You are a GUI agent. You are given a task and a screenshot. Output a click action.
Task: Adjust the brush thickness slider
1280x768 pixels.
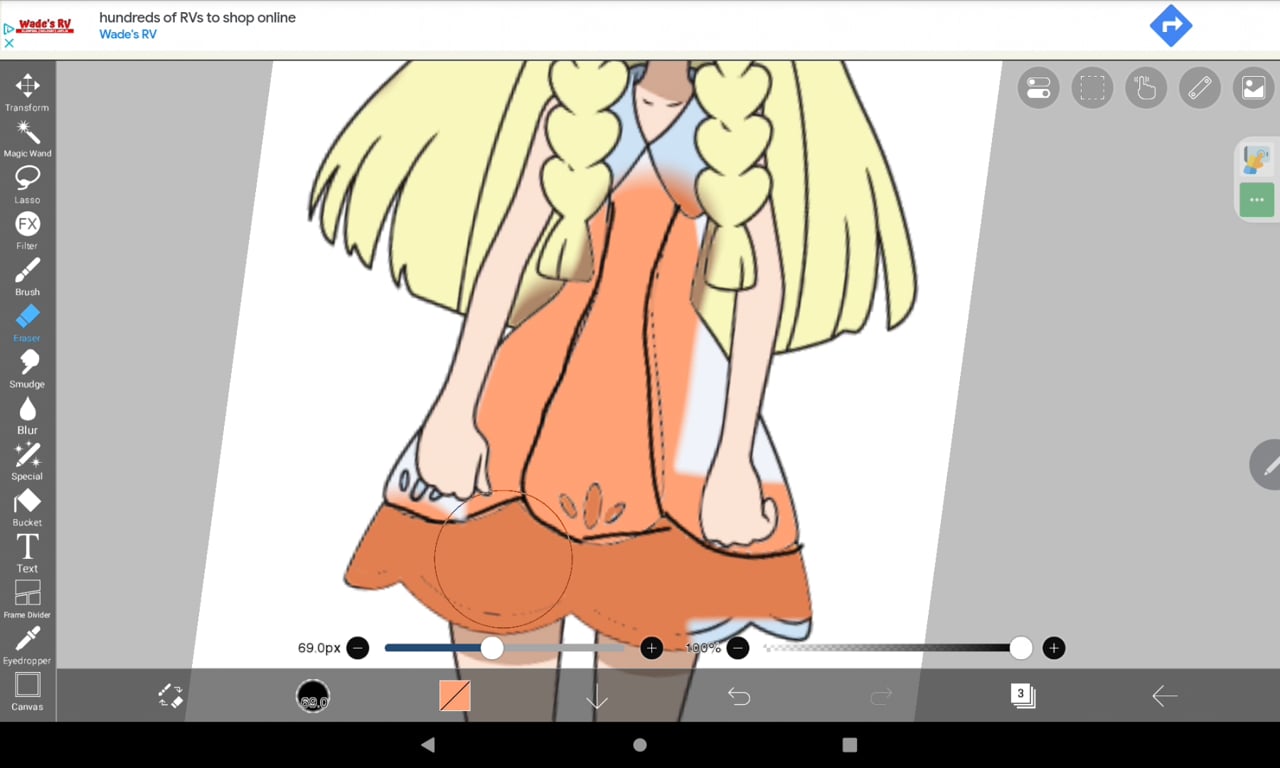[505, 648]
